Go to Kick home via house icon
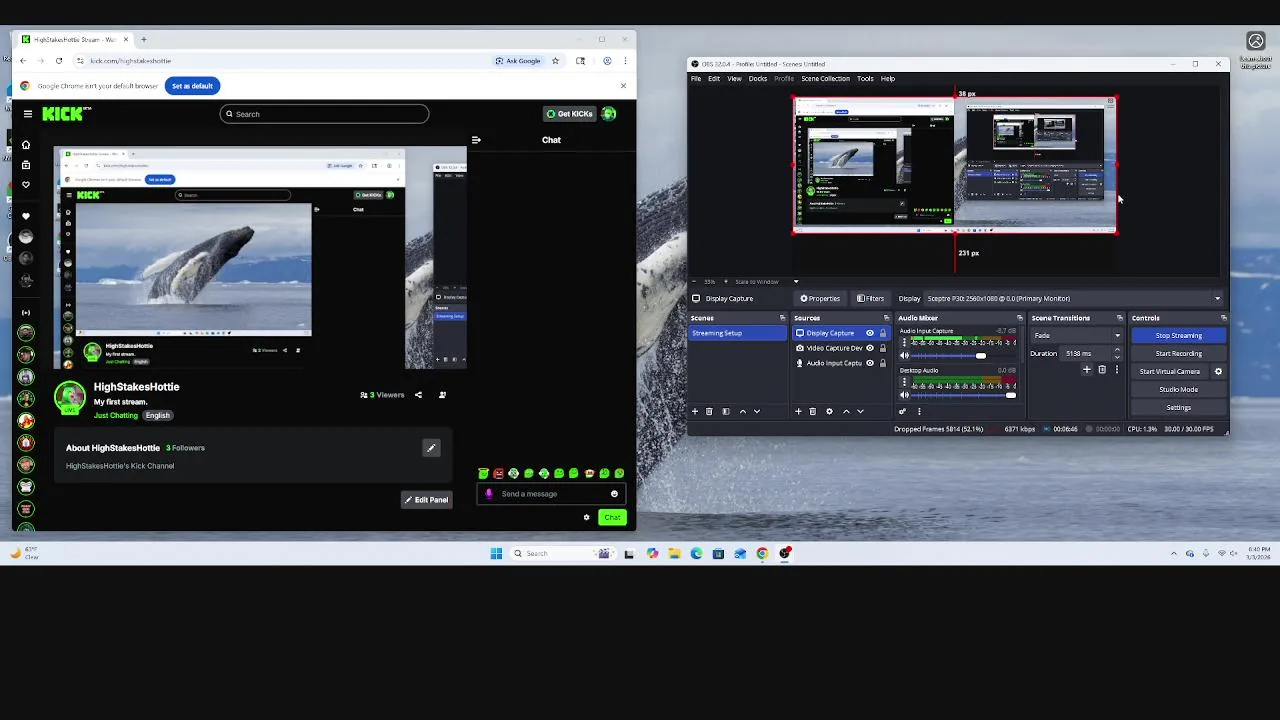Screen dimensions: 1280x720 pyautogui.click(x=26, y=145)
